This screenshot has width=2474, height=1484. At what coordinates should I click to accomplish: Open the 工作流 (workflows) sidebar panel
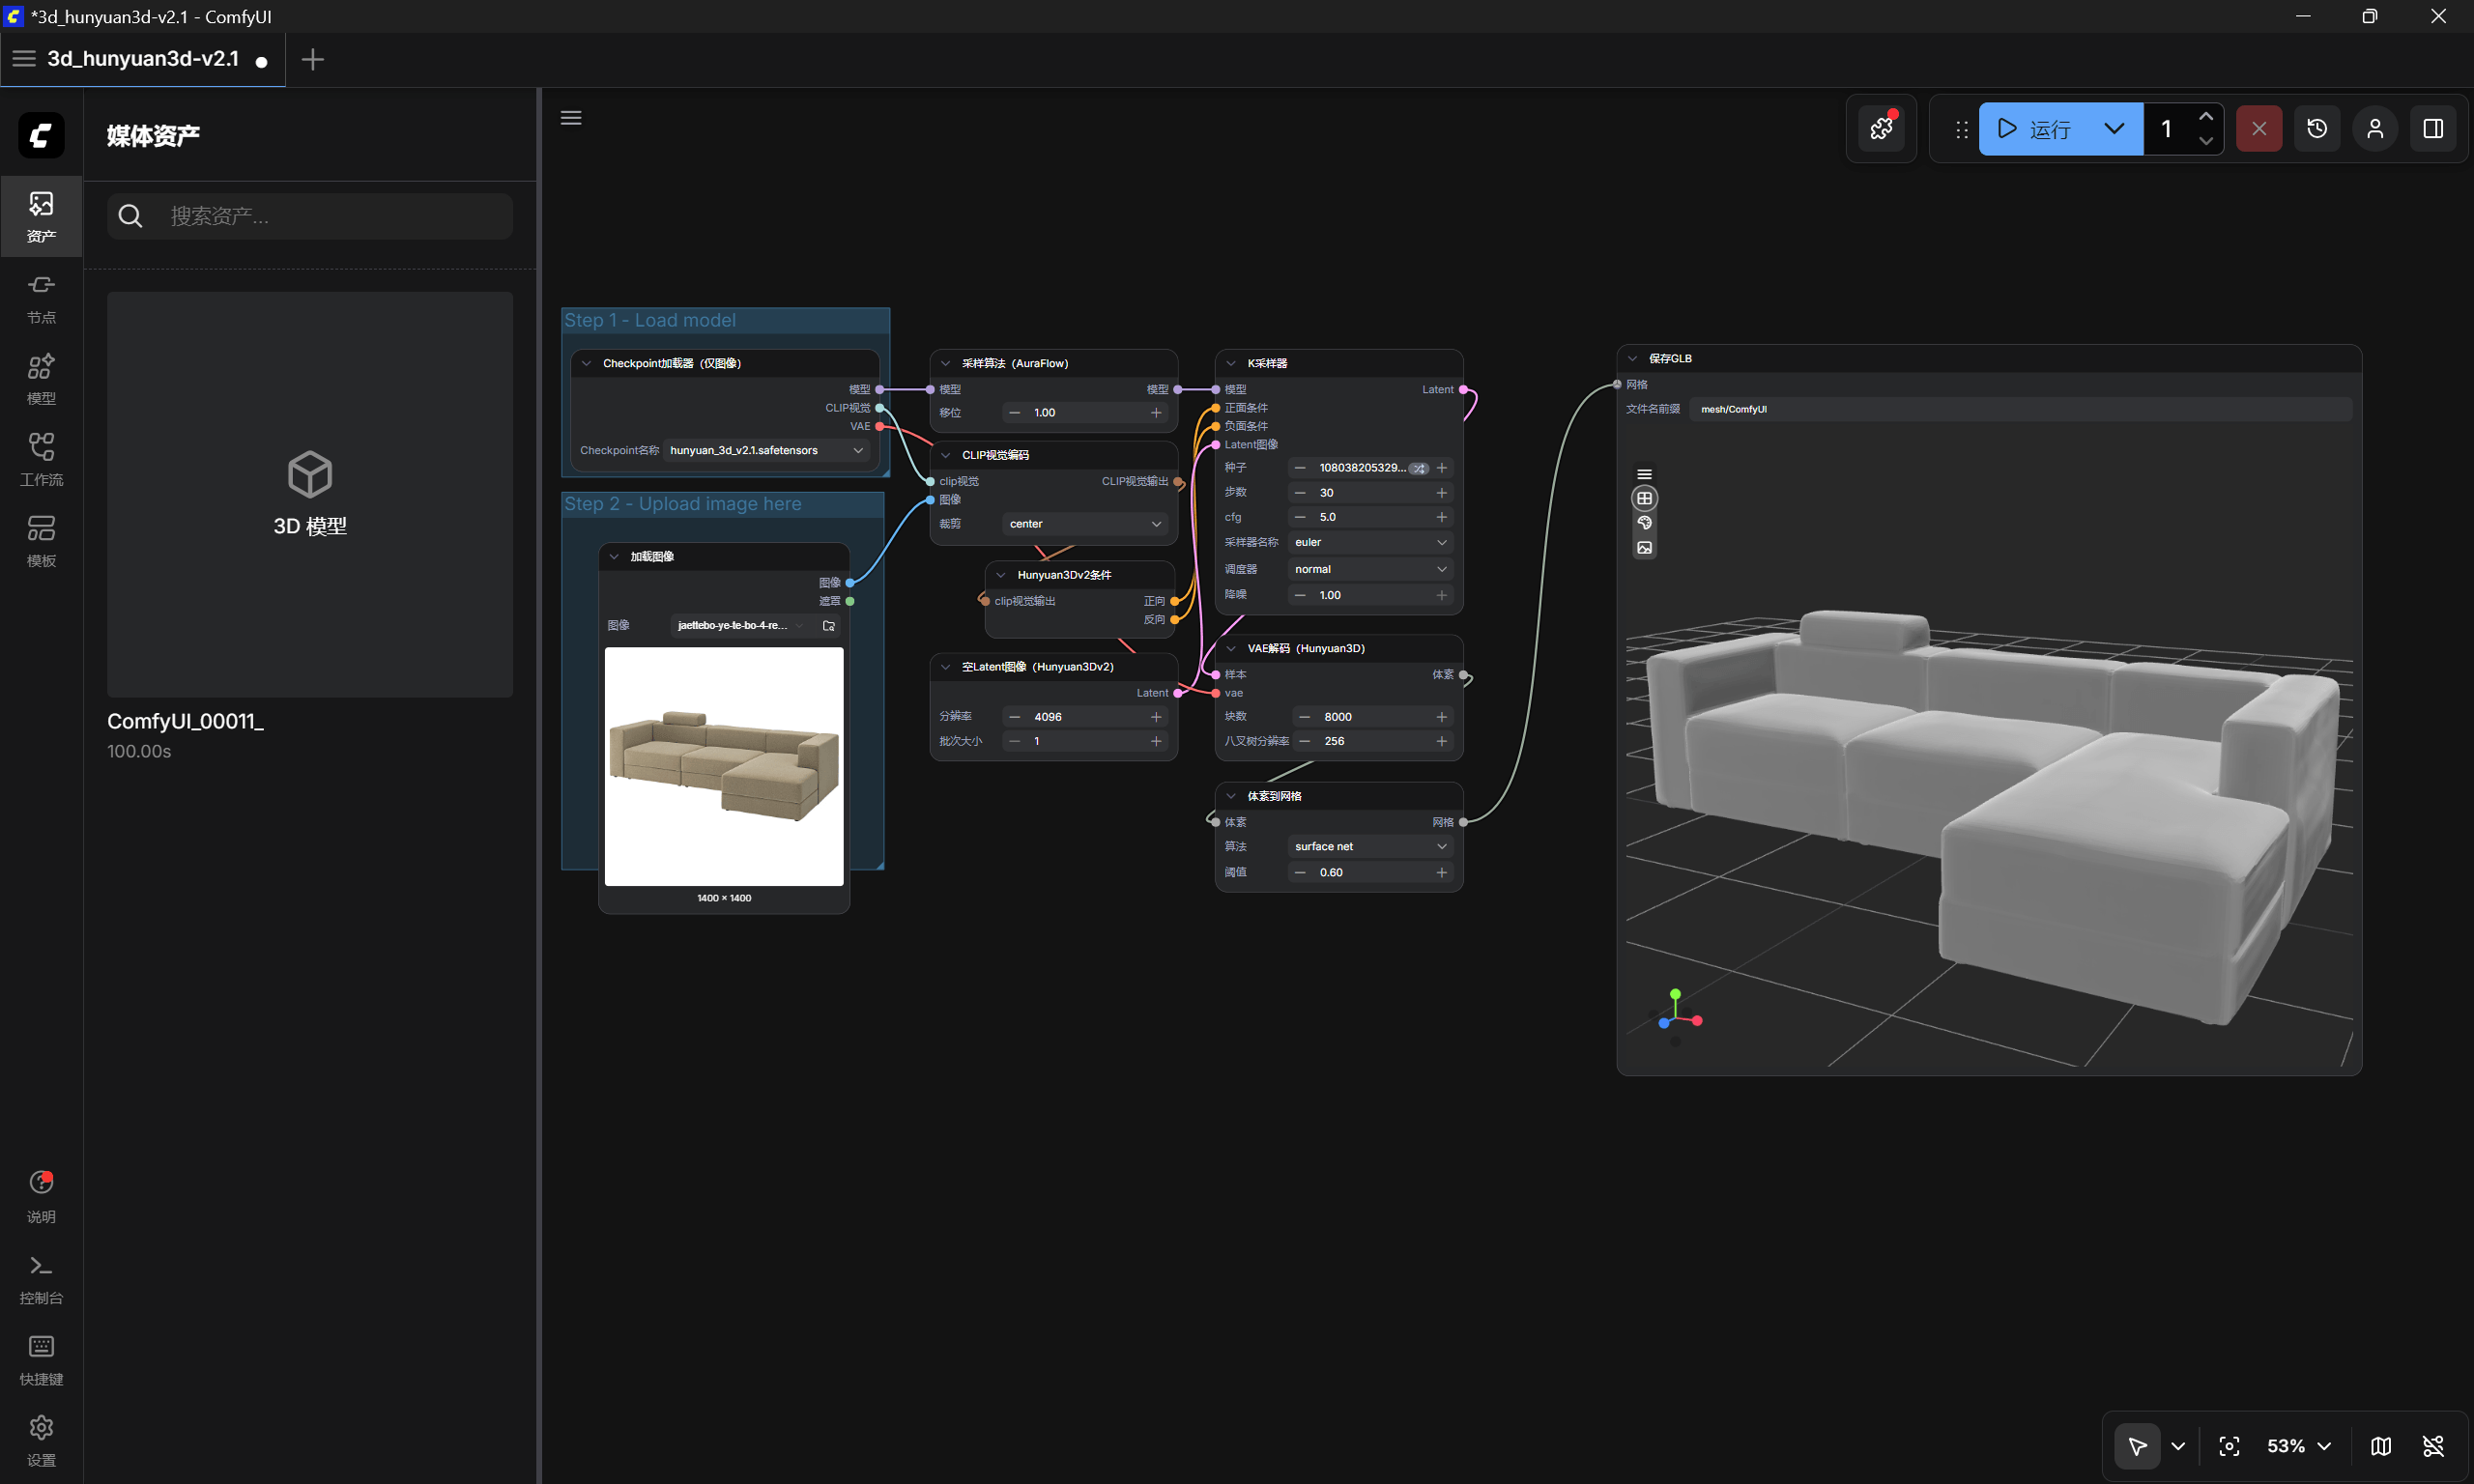coord(41,460)
